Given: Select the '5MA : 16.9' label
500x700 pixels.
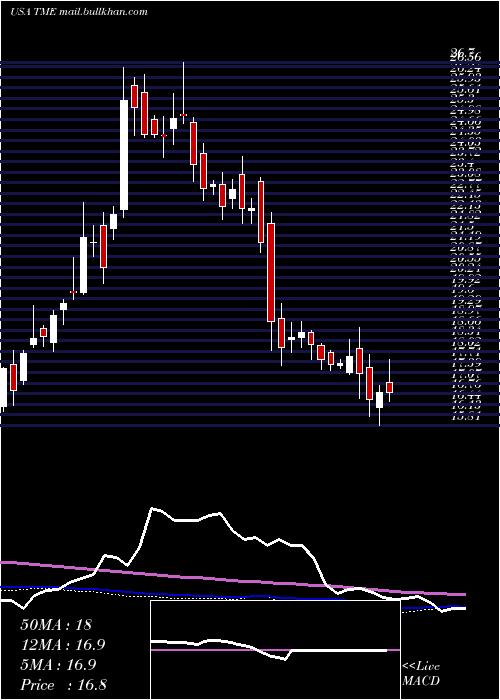Looking at the screenshot, I should pos(58,665).
